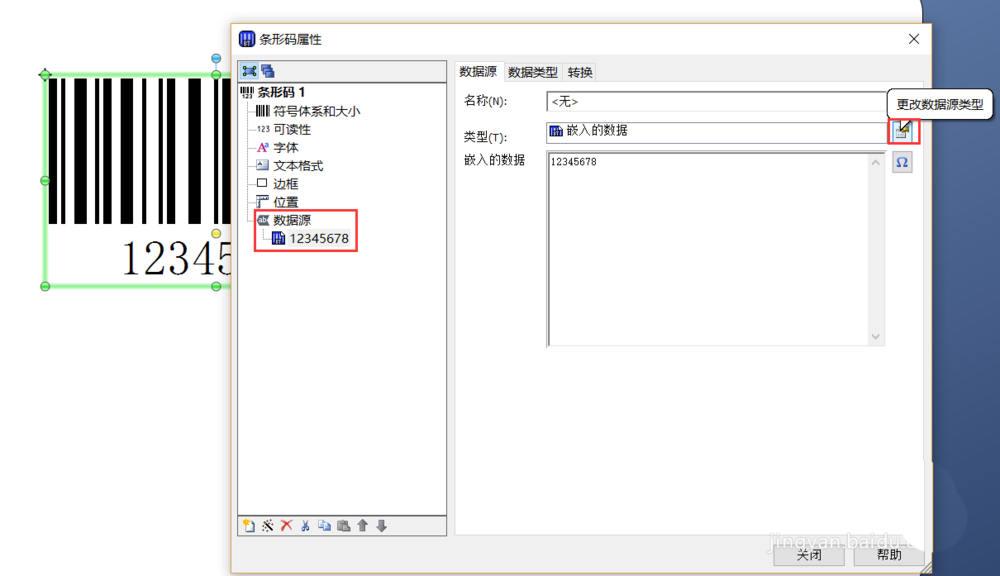
Task: Click the change data source type button
Action: 902,131
